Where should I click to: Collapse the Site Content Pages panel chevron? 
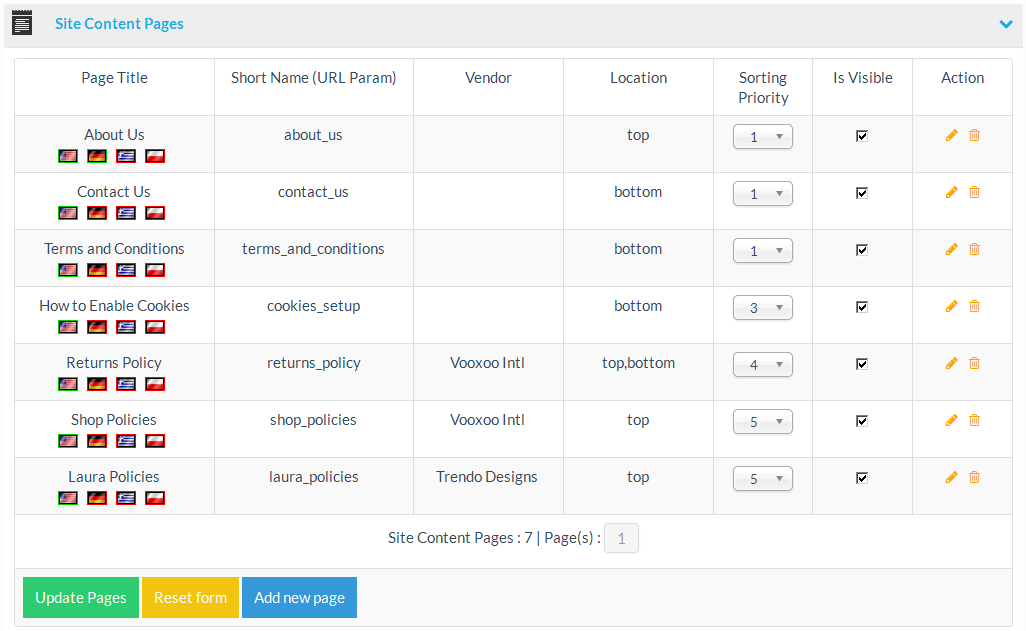(1006, 24)
